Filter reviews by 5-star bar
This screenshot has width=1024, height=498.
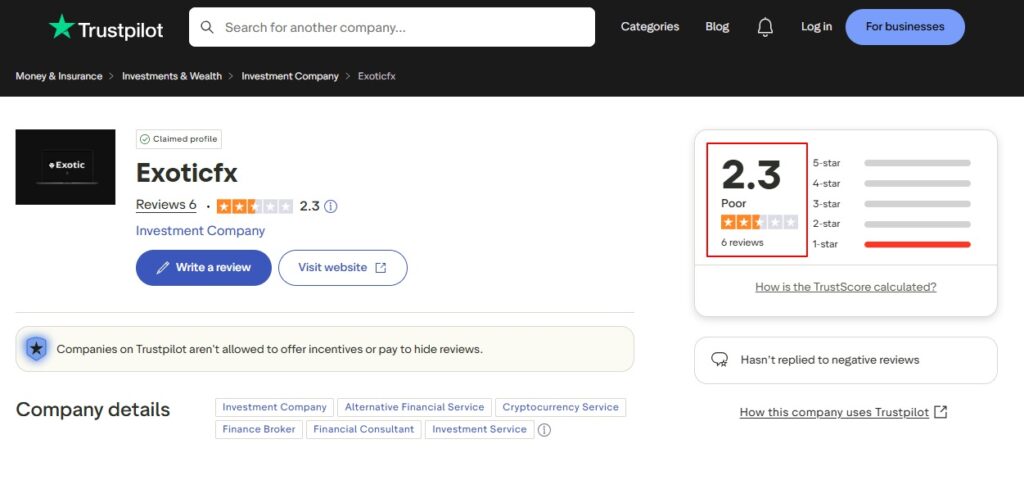click(x=916, y=162)
